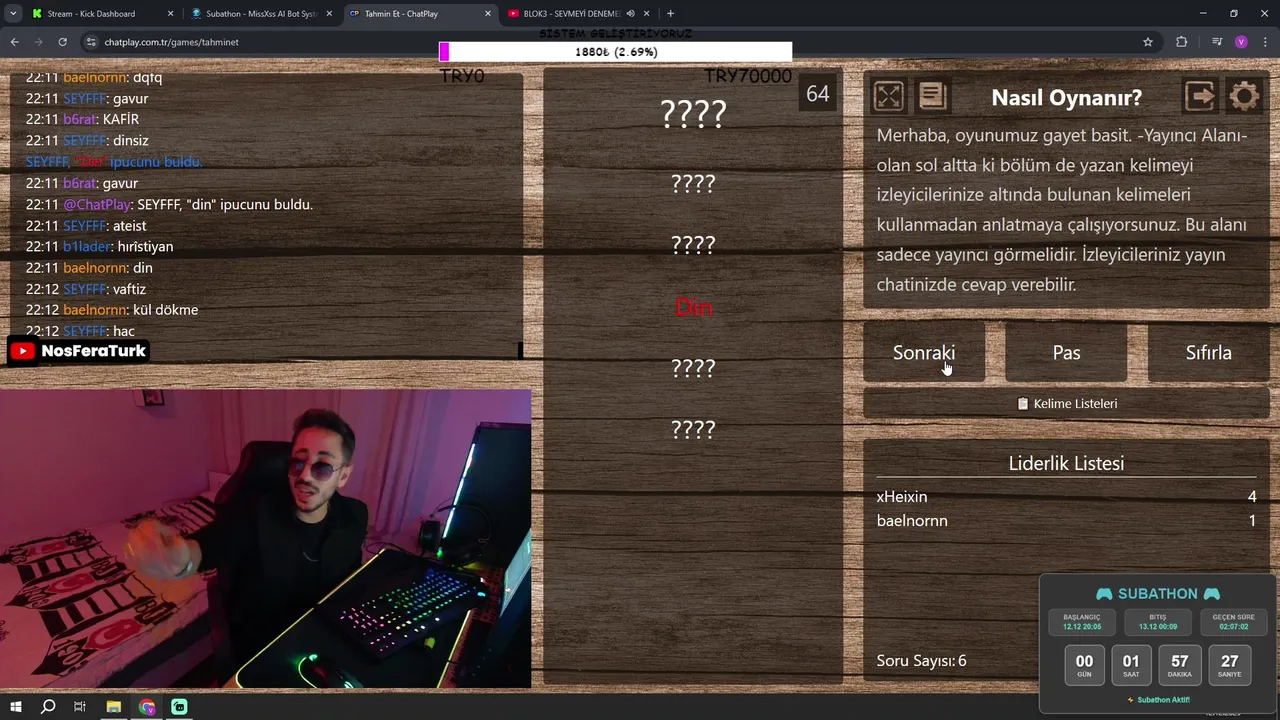Close the Subathon - MissXss tab
This screenshot has height=720, width=1280.
[x=329, y=14]
